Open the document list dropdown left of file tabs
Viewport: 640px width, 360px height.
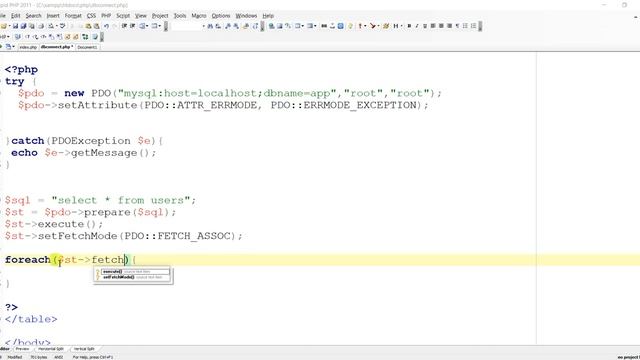13,47
